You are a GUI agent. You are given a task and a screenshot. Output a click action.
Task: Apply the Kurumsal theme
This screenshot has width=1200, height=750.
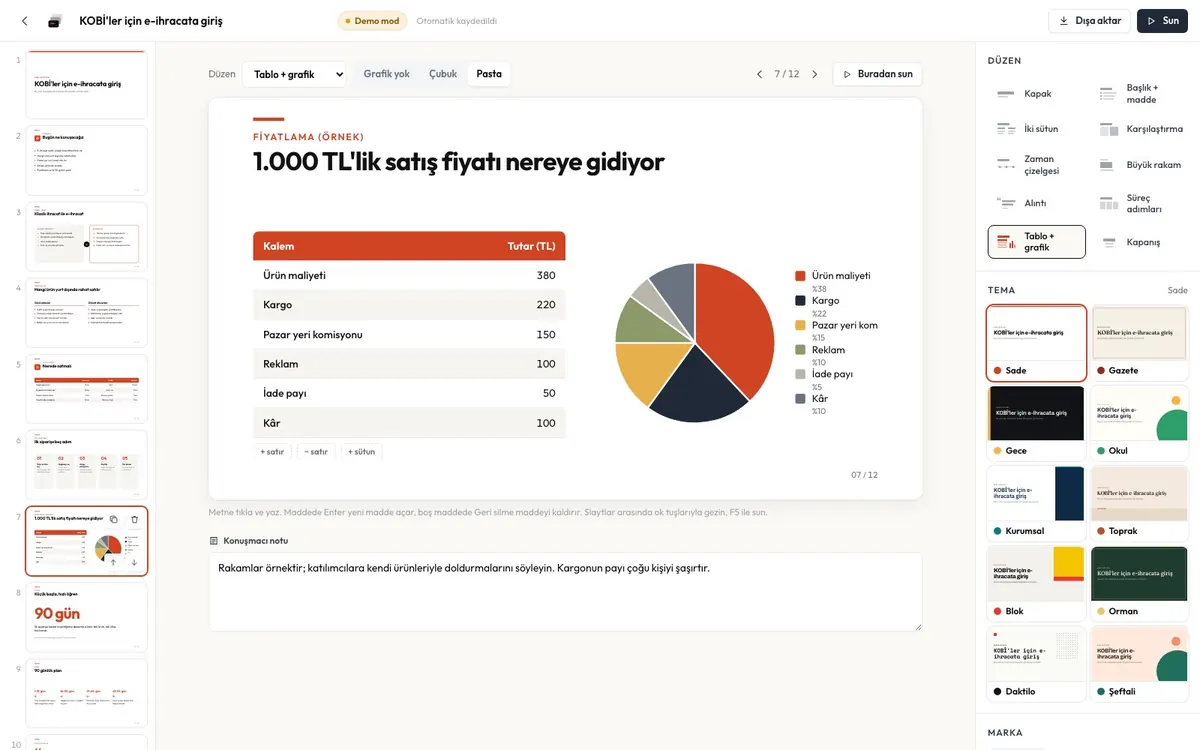1036,503
